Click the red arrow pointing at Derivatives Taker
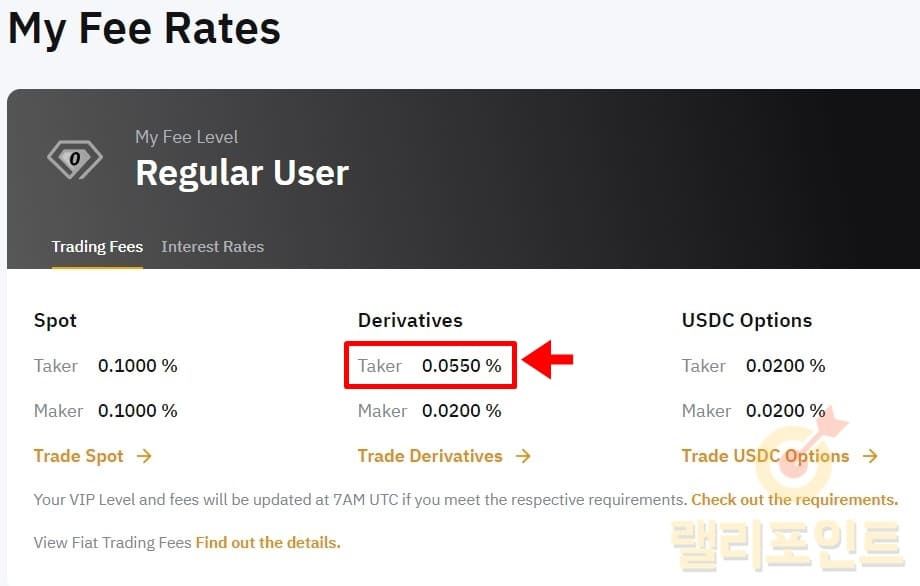The image size is (920, 586). coord(548,361)
